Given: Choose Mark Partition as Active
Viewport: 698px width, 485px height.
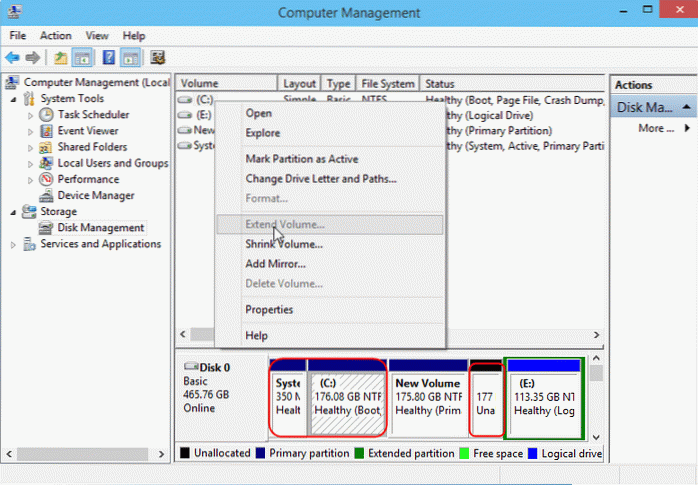Looking at the screenshot, I should tap(329, 159).
